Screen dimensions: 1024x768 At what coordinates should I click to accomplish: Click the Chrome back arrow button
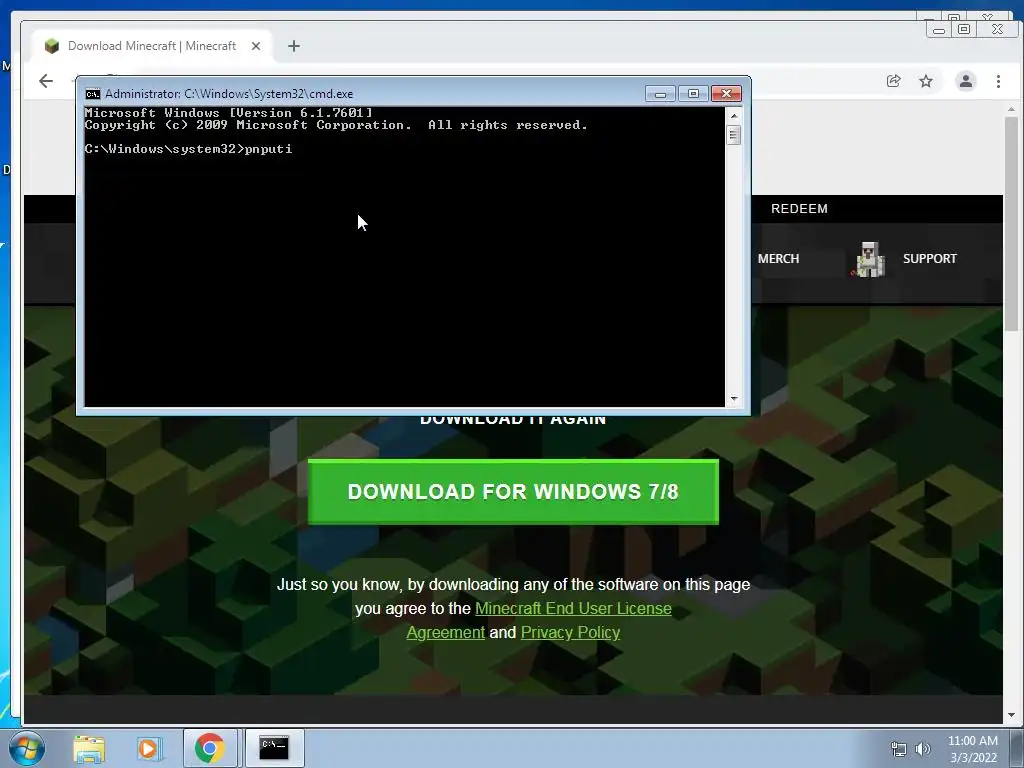[46, 81]
